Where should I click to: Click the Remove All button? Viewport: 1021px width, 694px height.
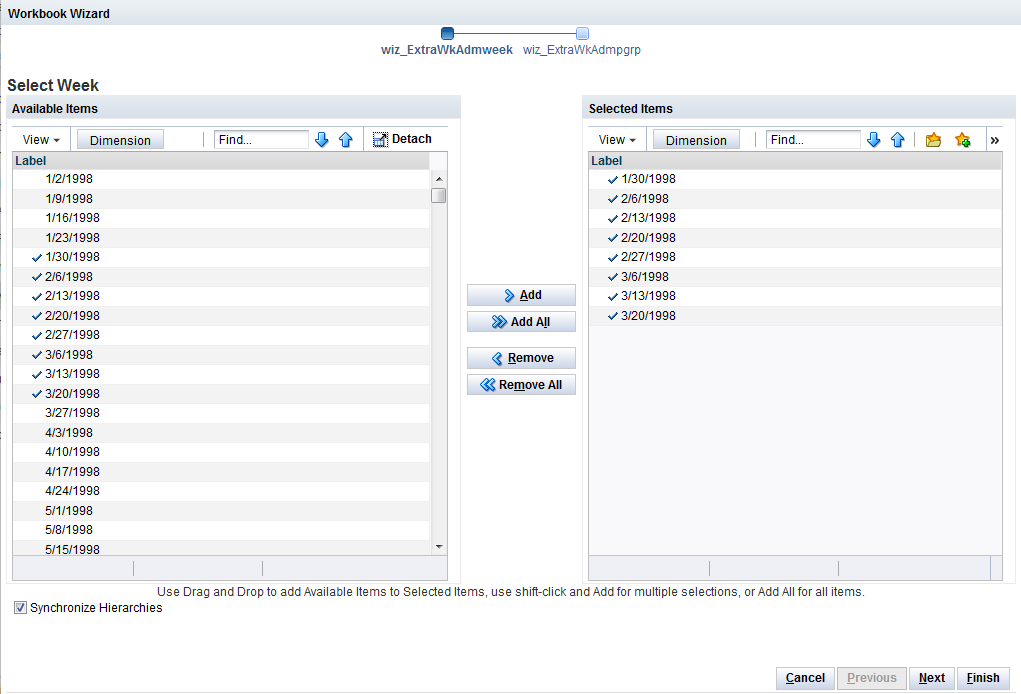pos(522,385)
